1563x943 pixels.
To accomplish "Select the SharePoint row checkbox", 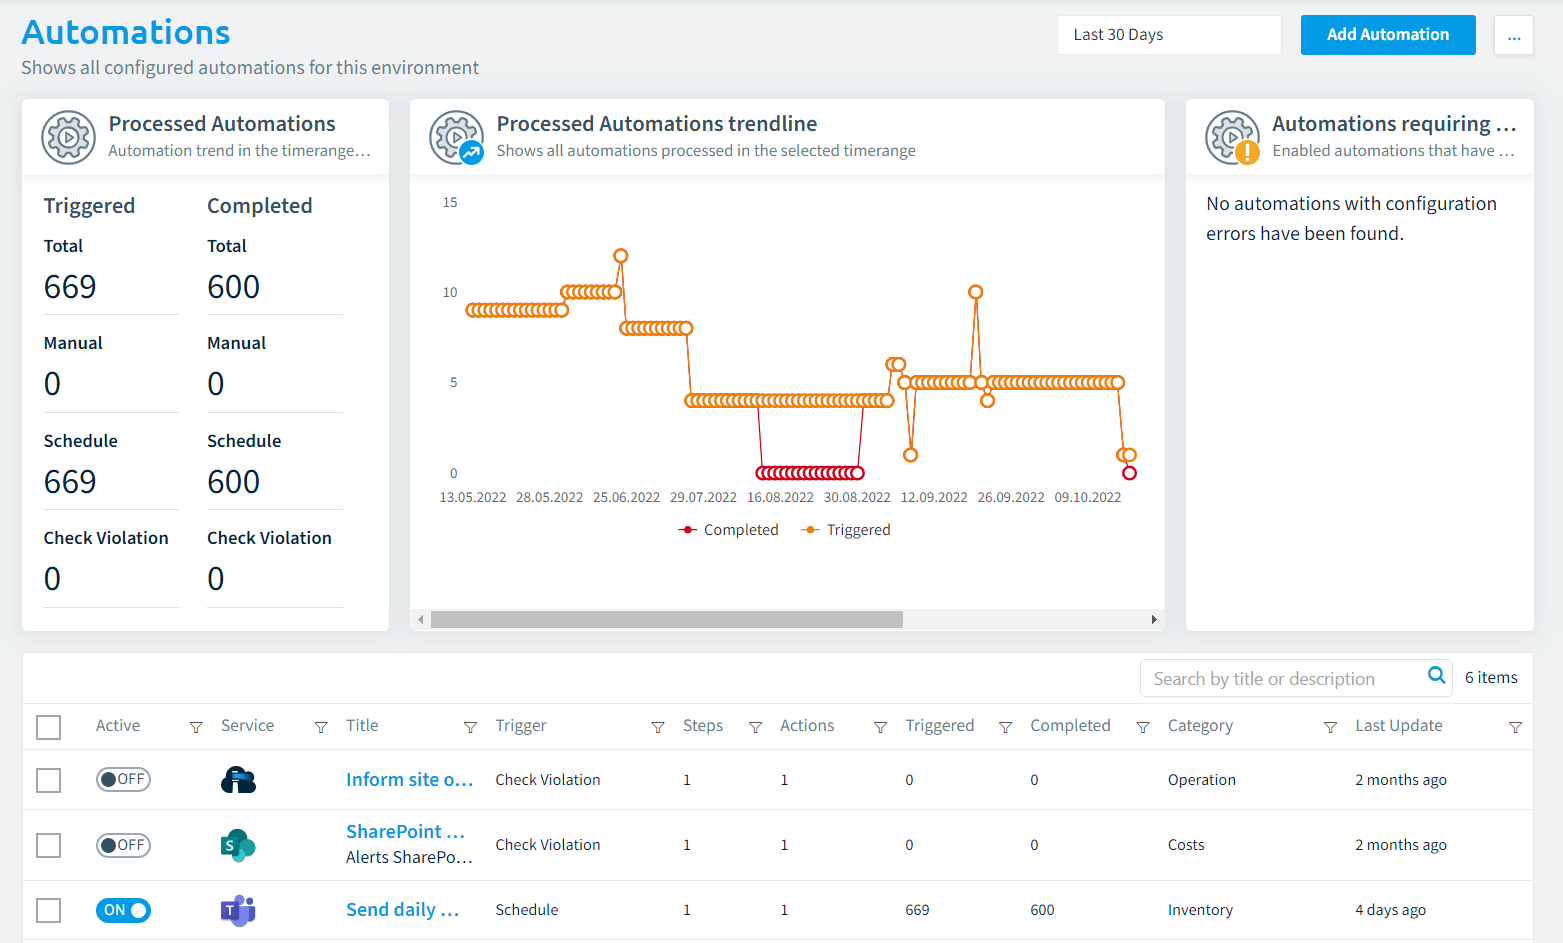I will (x=48, y=845).
